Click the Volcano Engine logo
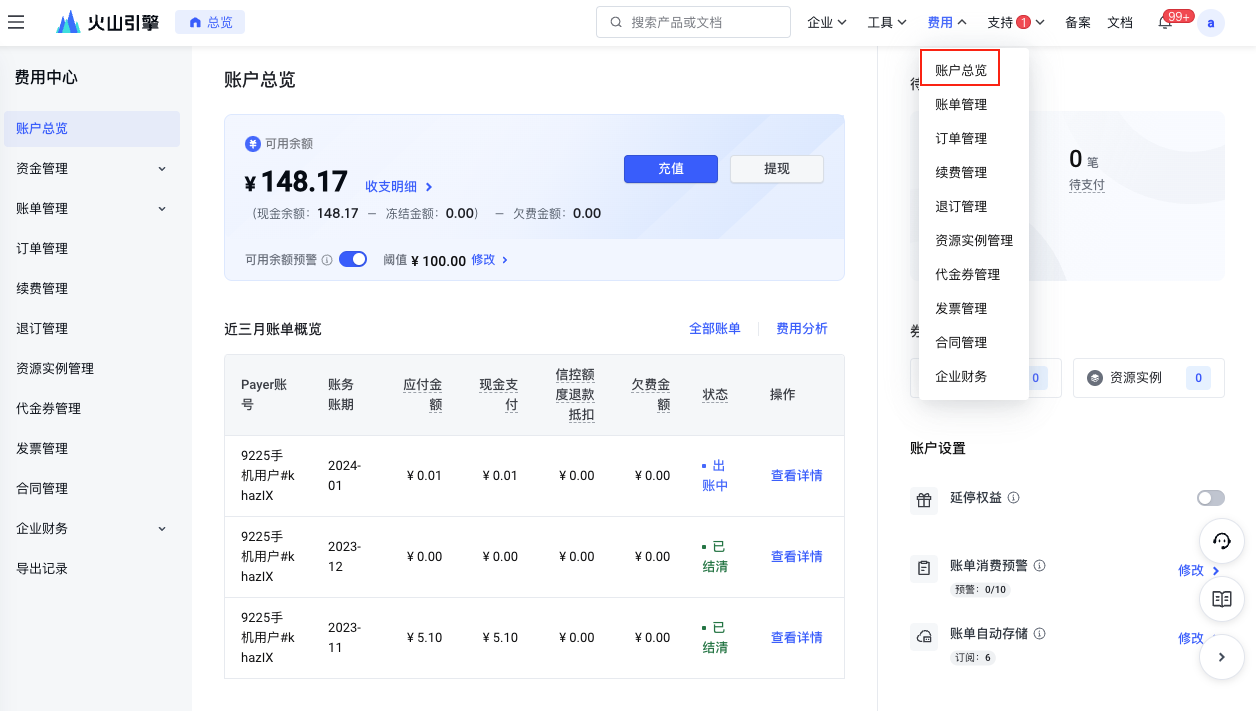1256x711 pixels. click(108, 22)
